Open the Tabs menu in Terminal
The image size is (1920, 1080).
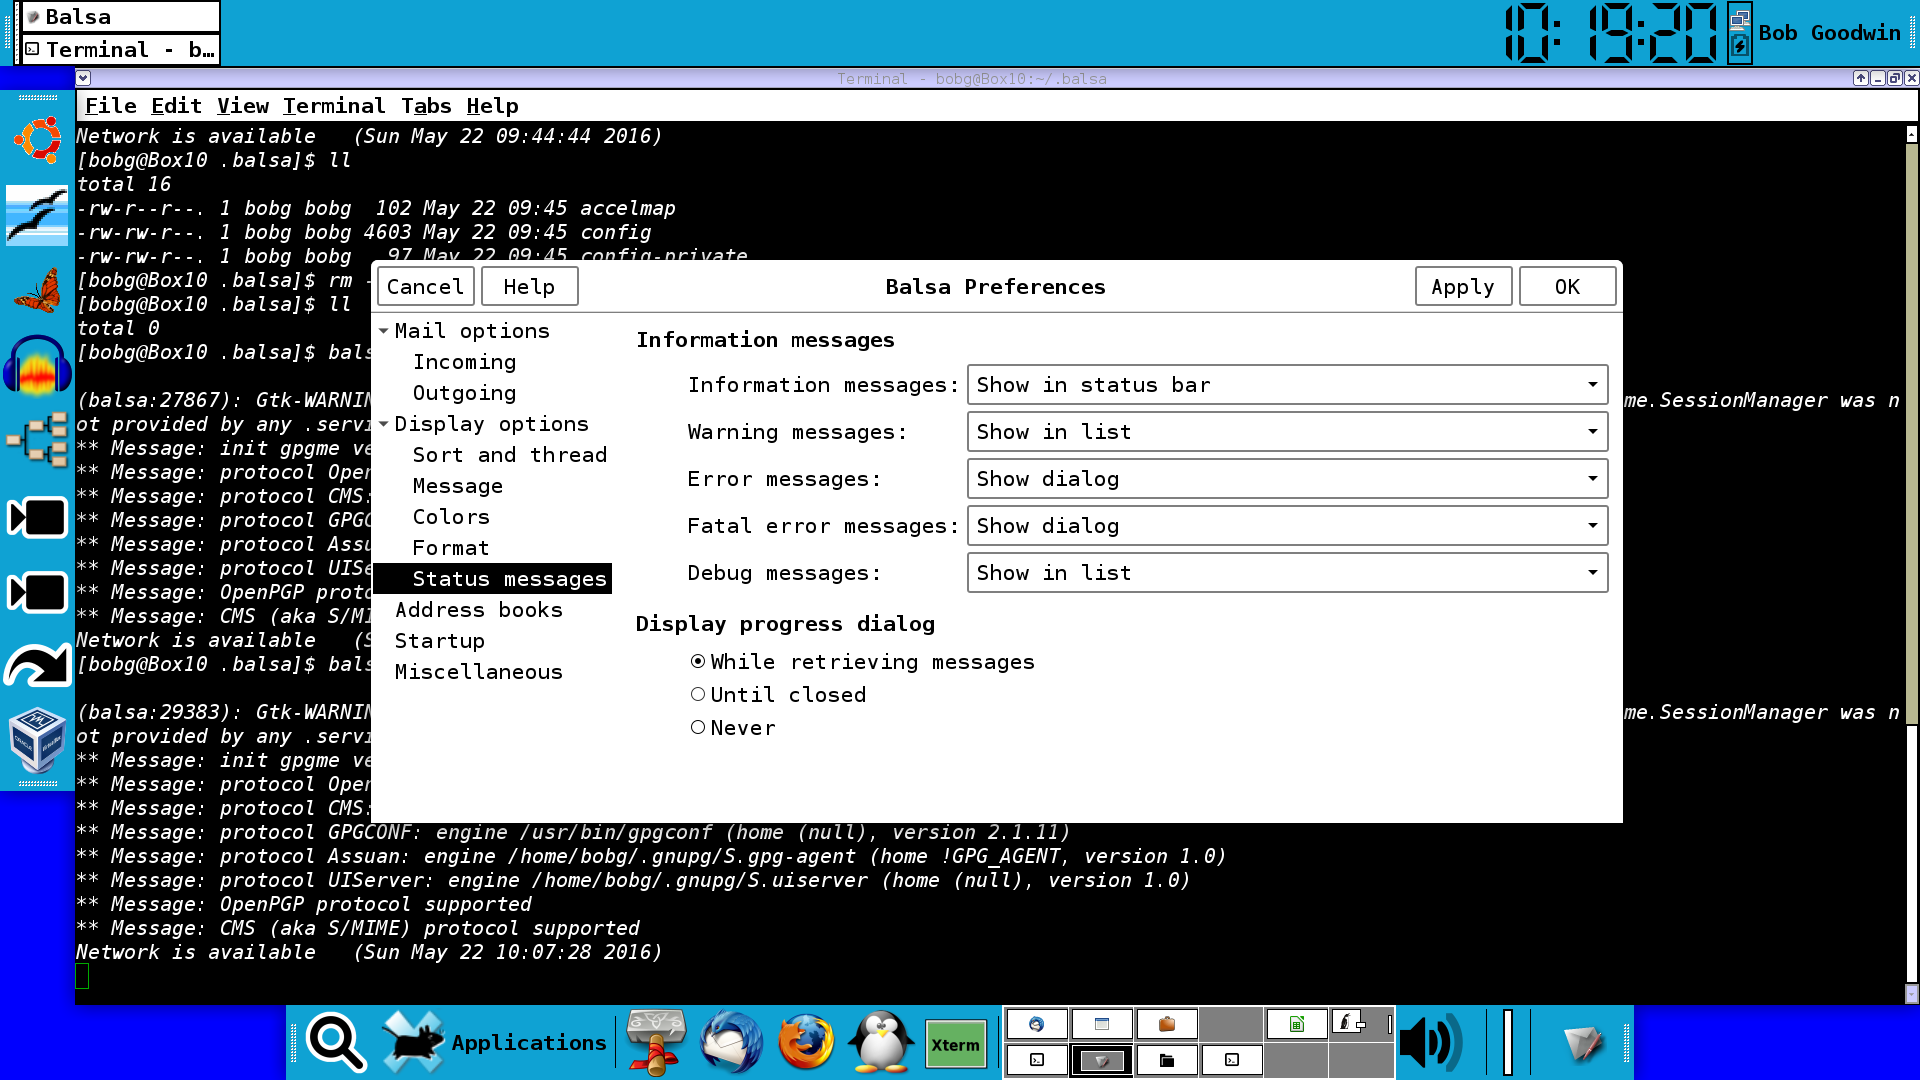pyautogui.click(x=427, y=106)
